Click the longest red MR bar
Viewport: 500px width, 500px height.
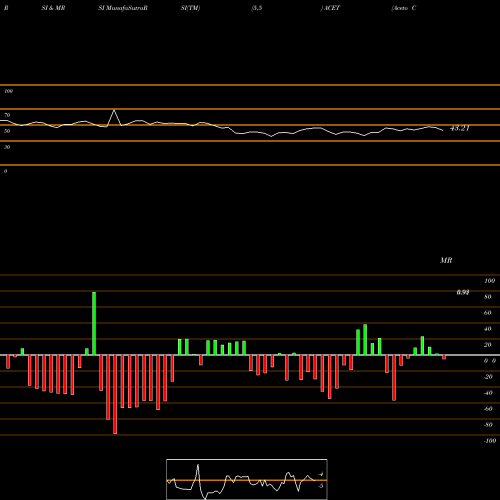[115, 394]
